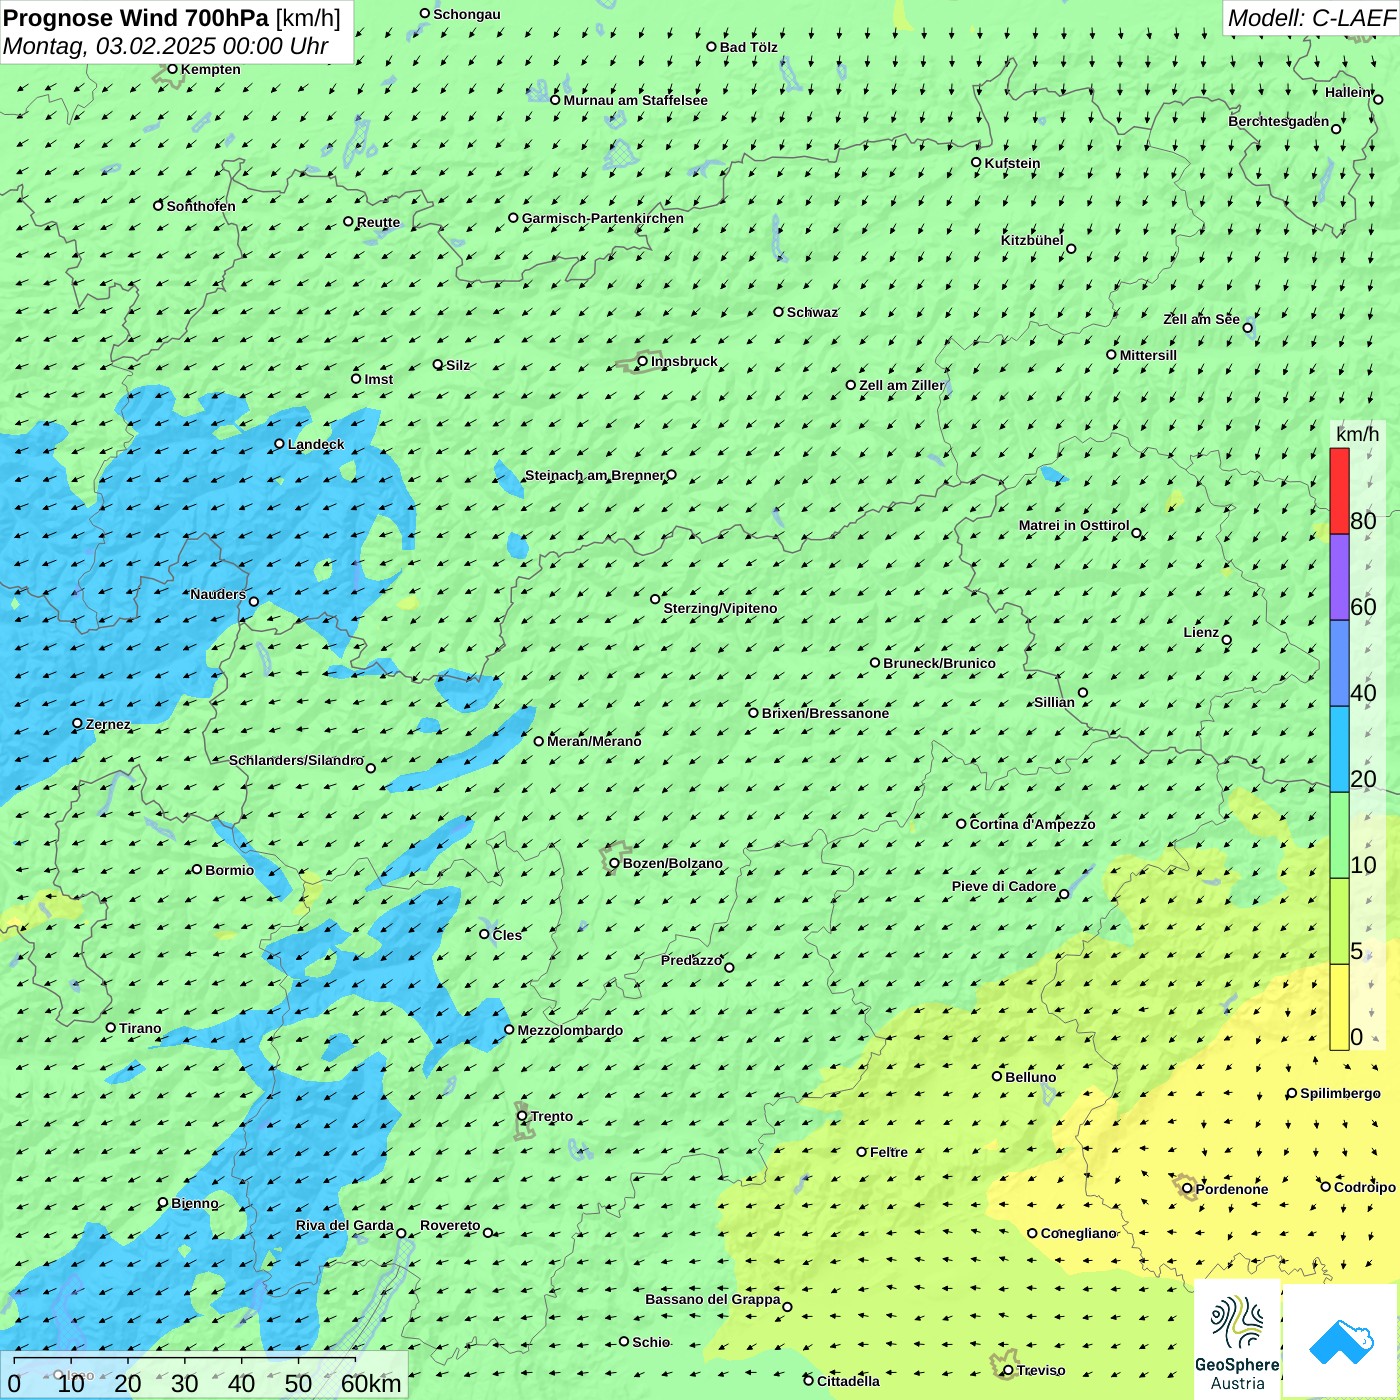Select the yellow 0–5 km/h legend color
The width and height of the screenshot is (1400, 1400).
pyautogui.click(x=1339, y=1008)
